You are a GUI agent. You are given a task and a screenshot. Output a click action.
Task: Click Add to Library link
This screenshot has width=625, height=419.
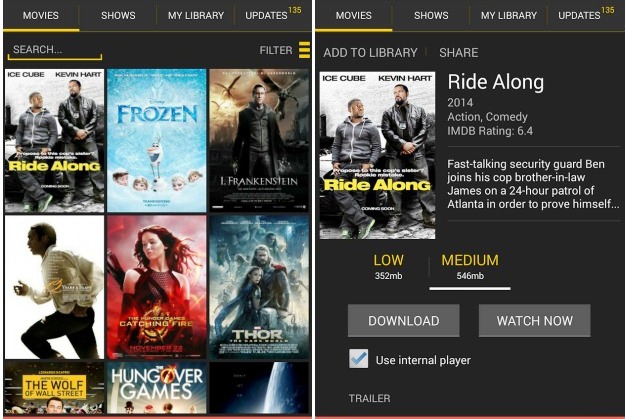pyautogui.click(x=370, y=53)
